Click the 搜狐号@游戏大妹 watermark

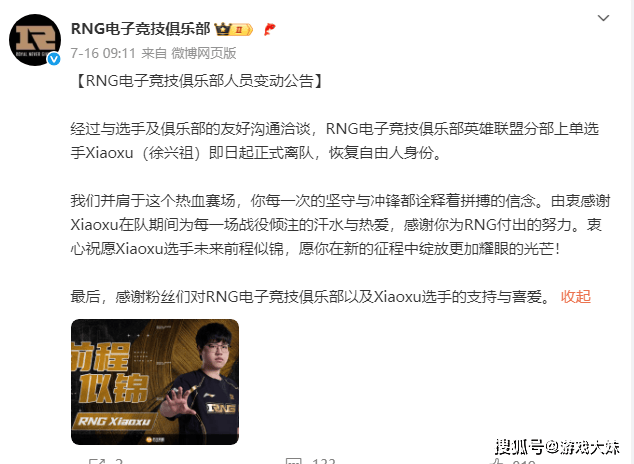558,447
